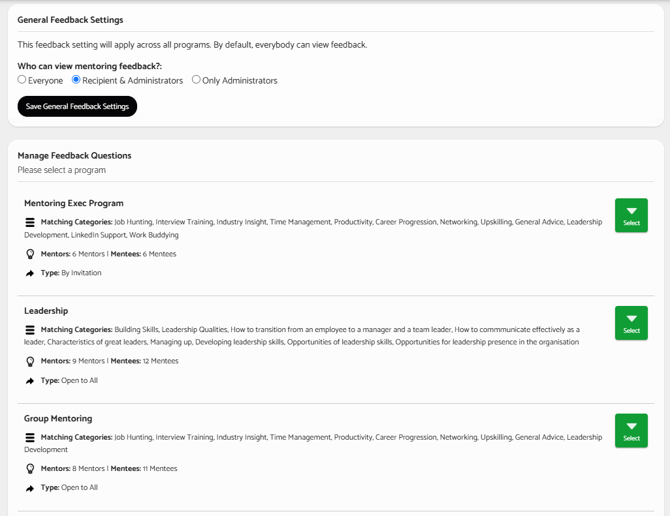
Task: Open the Mentoring Exec Program title
Action: coord(74,203)
